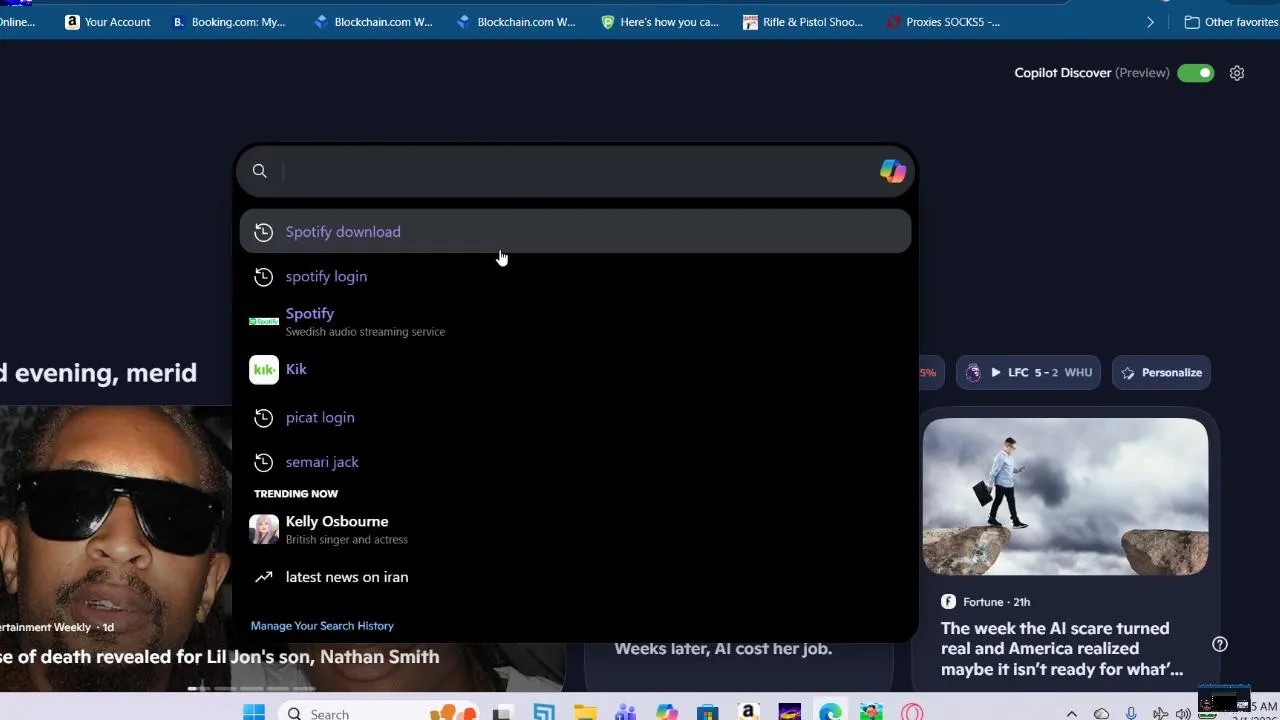Launch Copilot app from taskbar
This screenshot has width=1280, height=720.
coord(667,713)
